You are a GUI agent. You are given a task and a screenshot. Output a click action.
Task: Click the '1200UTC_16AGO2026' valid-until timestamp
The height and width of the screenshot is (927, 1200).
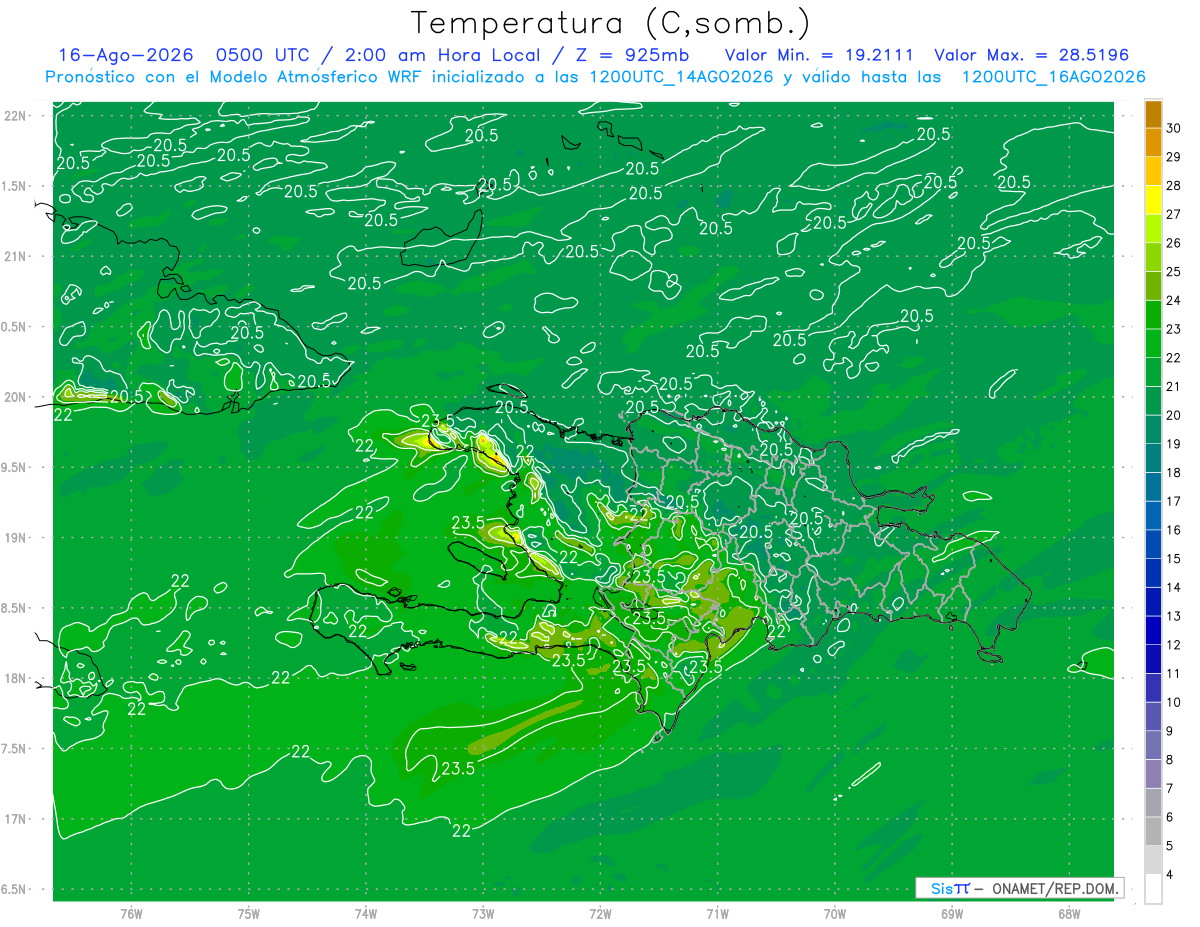click(x=1053, y=77)
